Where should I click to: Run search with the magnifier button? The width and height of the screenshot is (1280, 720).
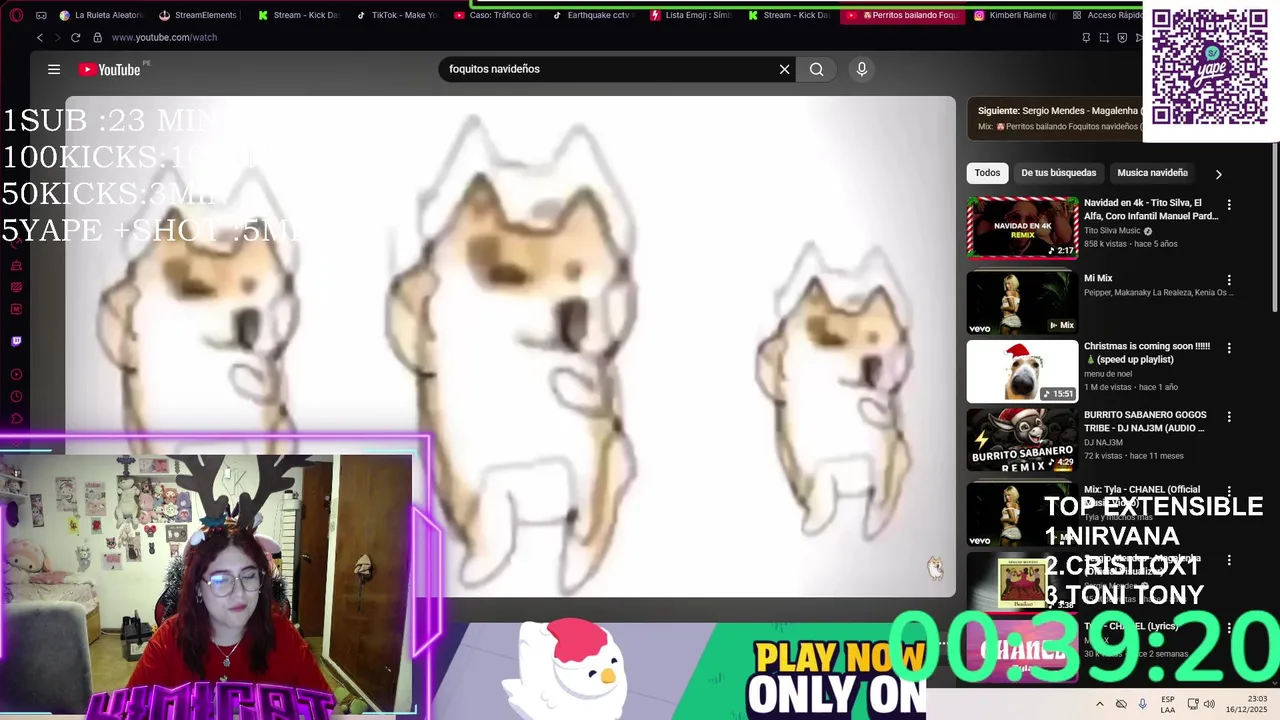pyautogui.click(x=817, y=69)
